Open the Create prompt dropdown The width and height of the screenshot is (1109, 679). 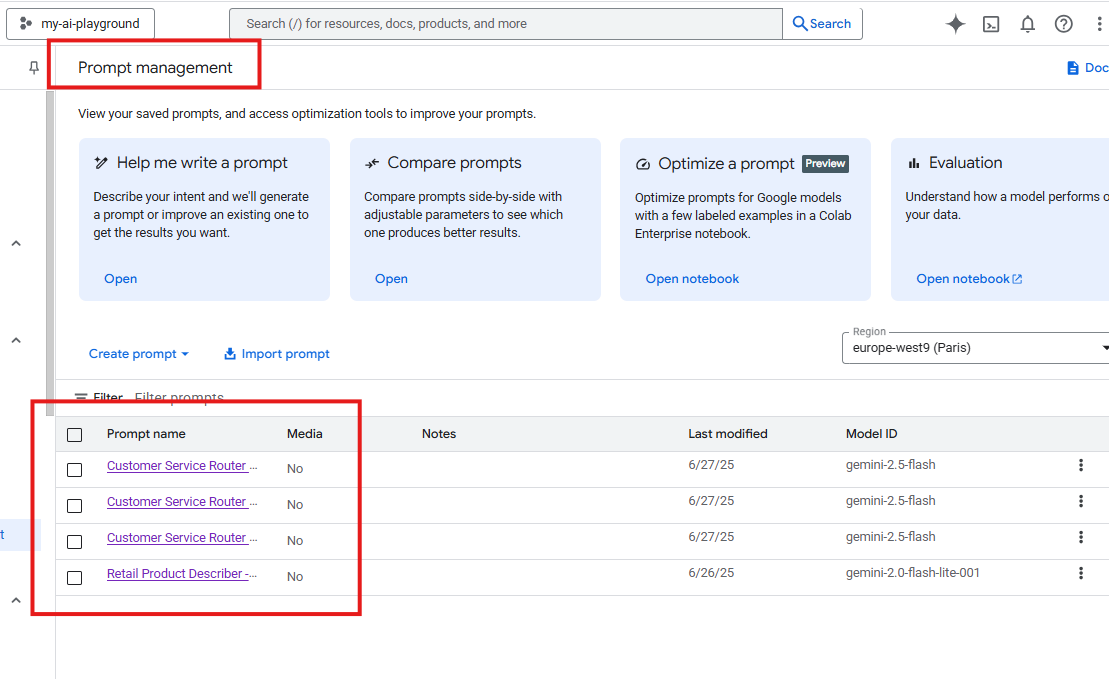(x=139, y=354)
